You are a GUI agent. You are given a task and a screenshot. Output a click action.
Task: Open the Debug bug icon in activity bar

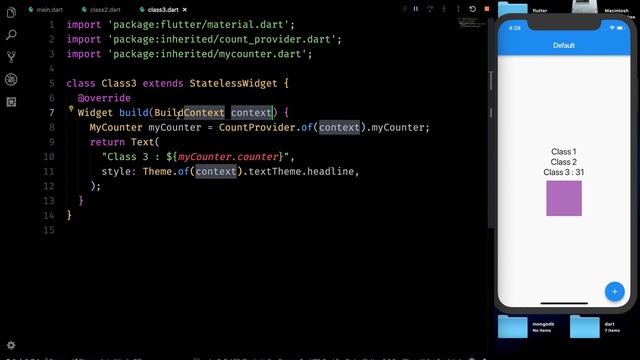11,79
